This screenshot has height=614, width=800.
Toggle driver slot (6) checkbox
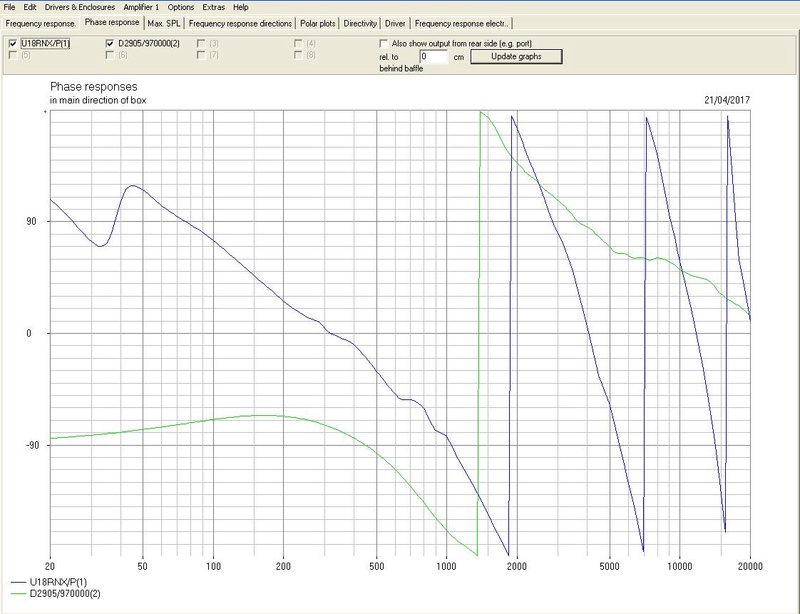click(110, 55)
